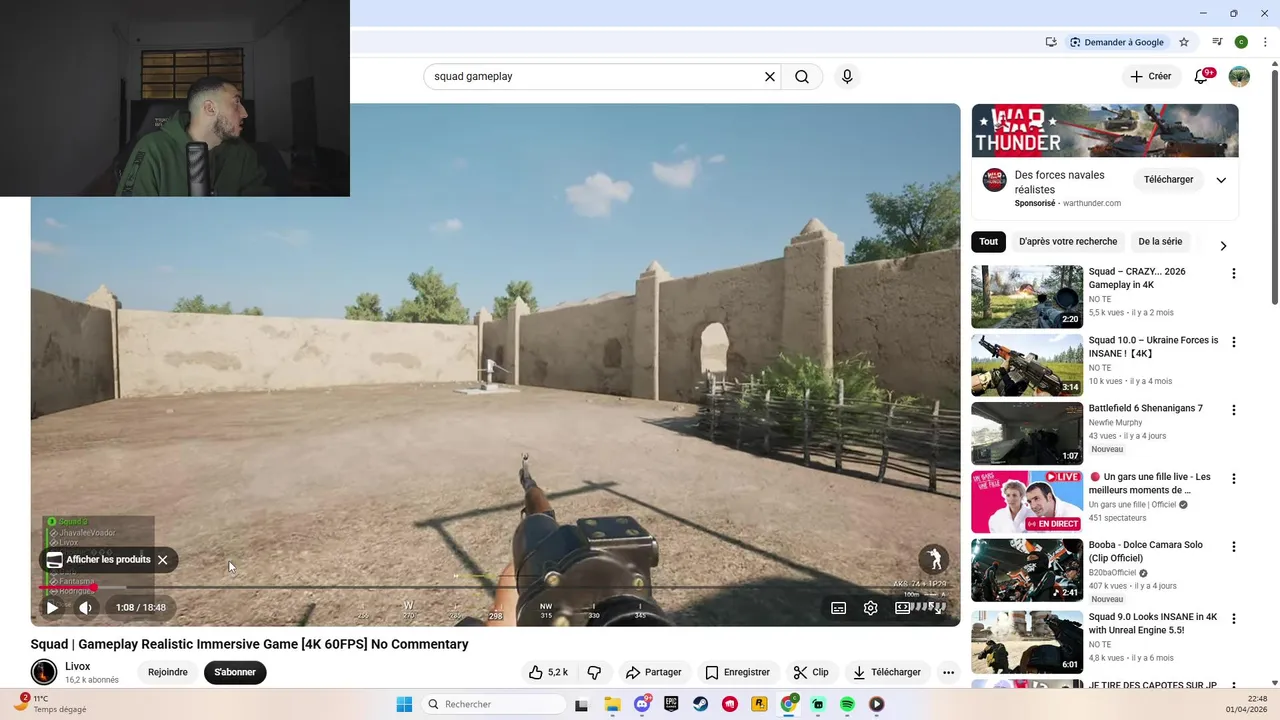Viewport: 1280px width, 720px height.
Task: Dislike the video with thumbs down
Action: click(x=594, y=672)
